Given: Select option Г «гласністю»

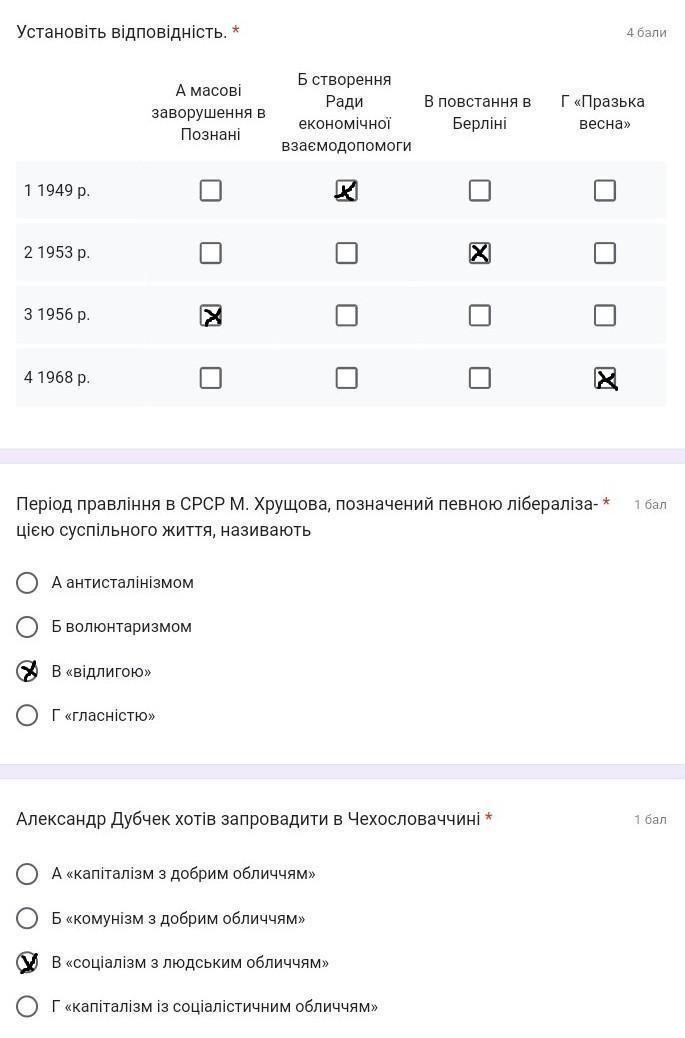Looking at the screenshot, I should 28,715.
